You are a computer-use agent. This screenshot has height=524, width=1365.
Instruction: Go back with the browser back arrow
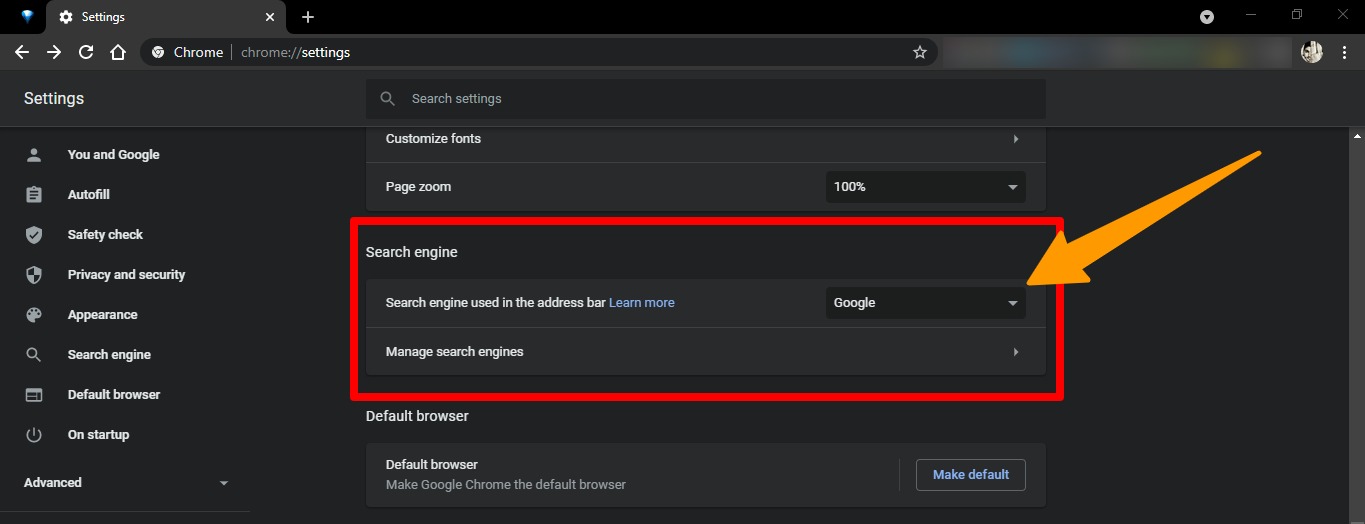pyautogui.click(x=22, y=52)
